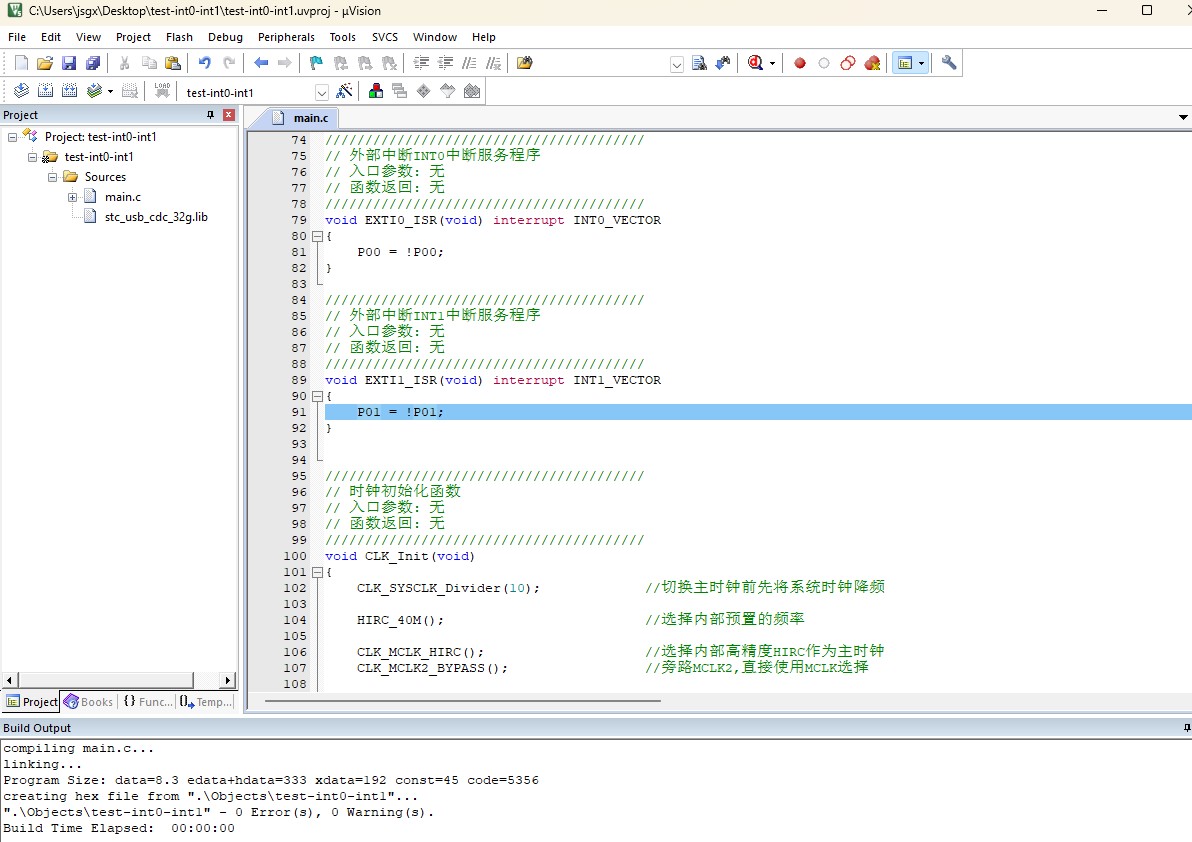The height and width of the screenshot is (842, 1192).
Task: Collapse the Sources group in the project tree
Action: (52, 177)
